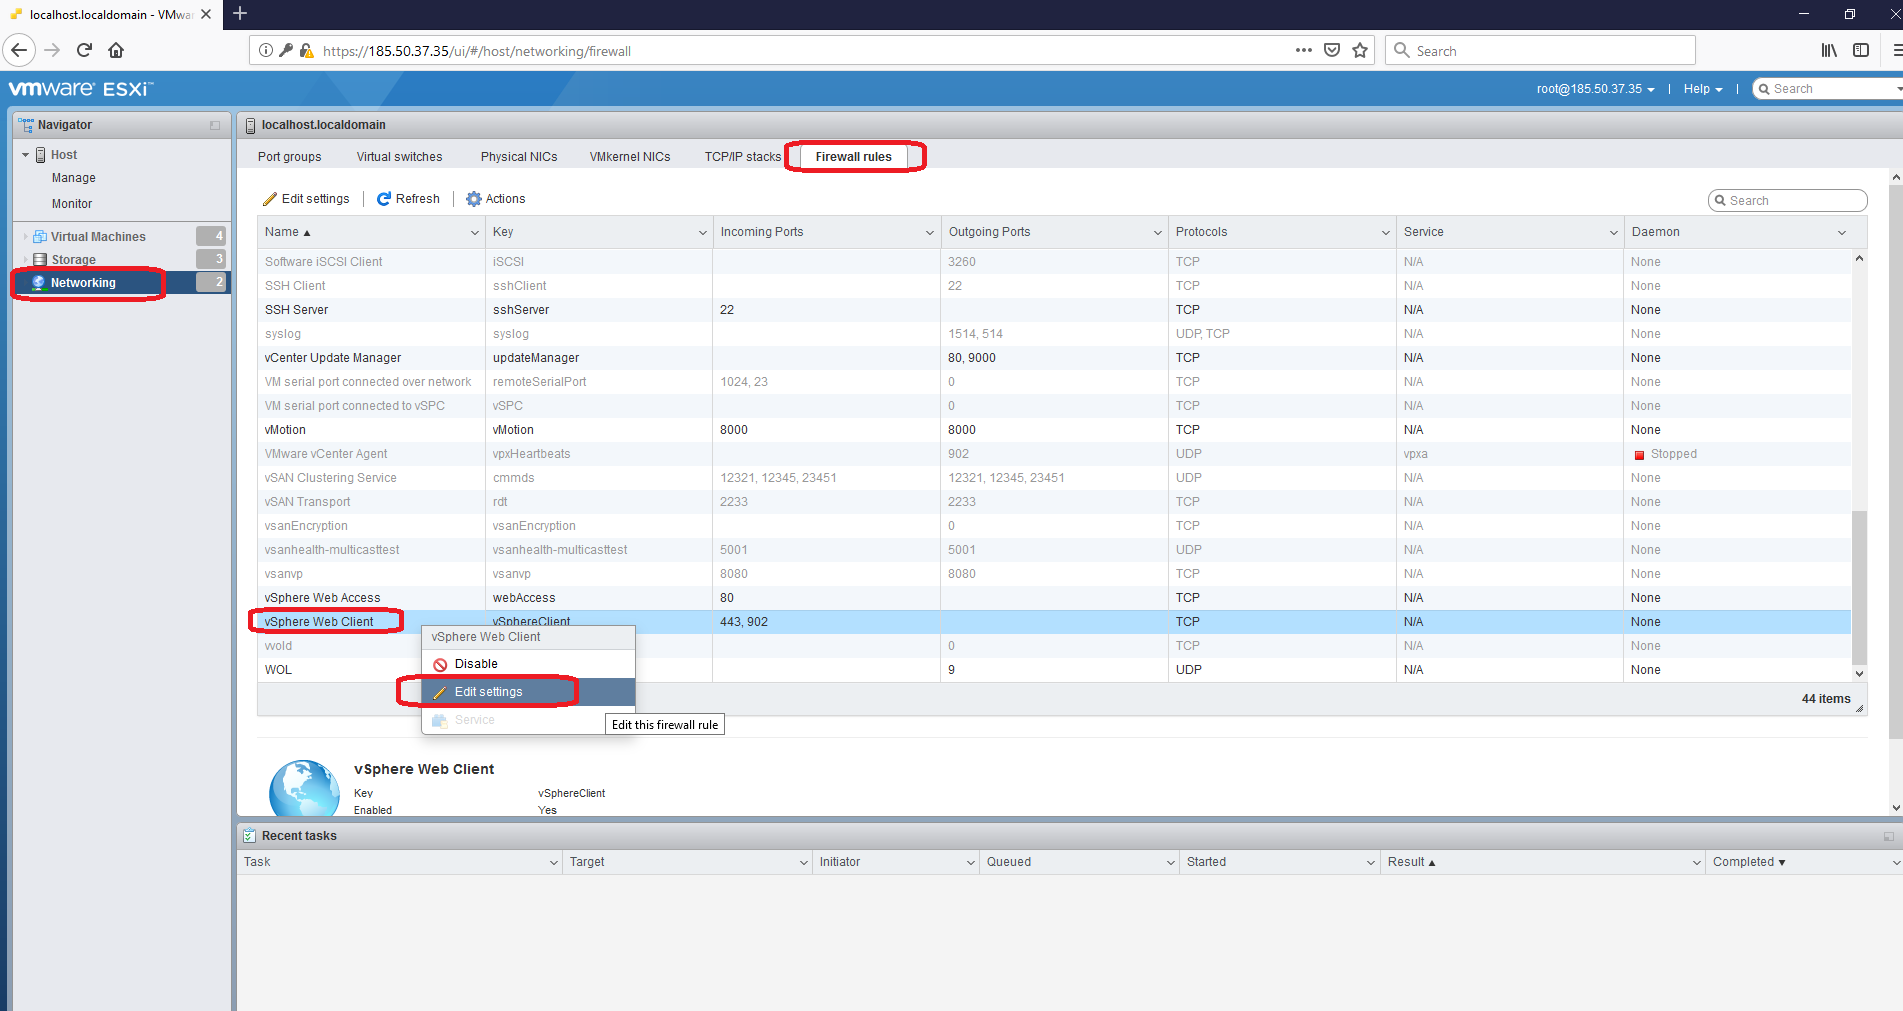The image size is (1903, 1011).
Task: Select vCenter Update Manager row
Action: pos(1054,358)
